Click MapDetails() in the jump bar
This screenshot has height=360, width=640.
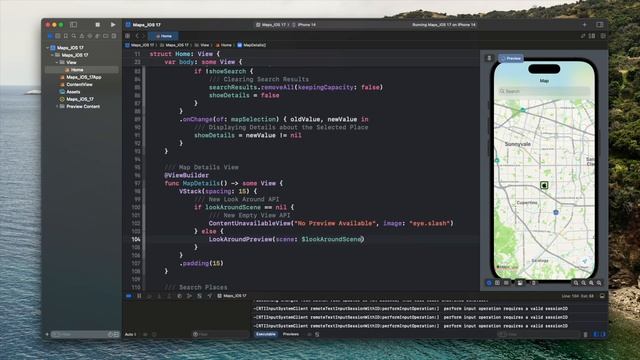coord(251,45)
